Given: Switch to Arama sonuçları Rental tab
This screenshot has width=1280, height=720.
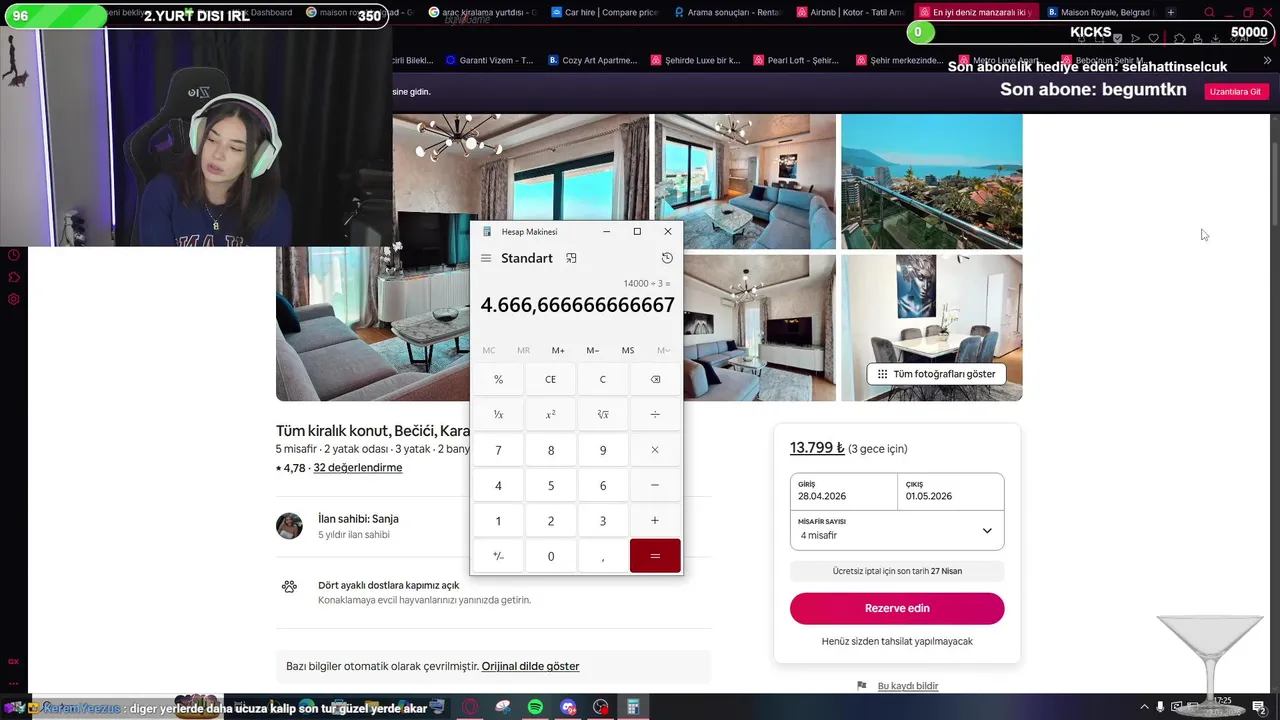Looking at the screenshot, I should tap(729, 12).
